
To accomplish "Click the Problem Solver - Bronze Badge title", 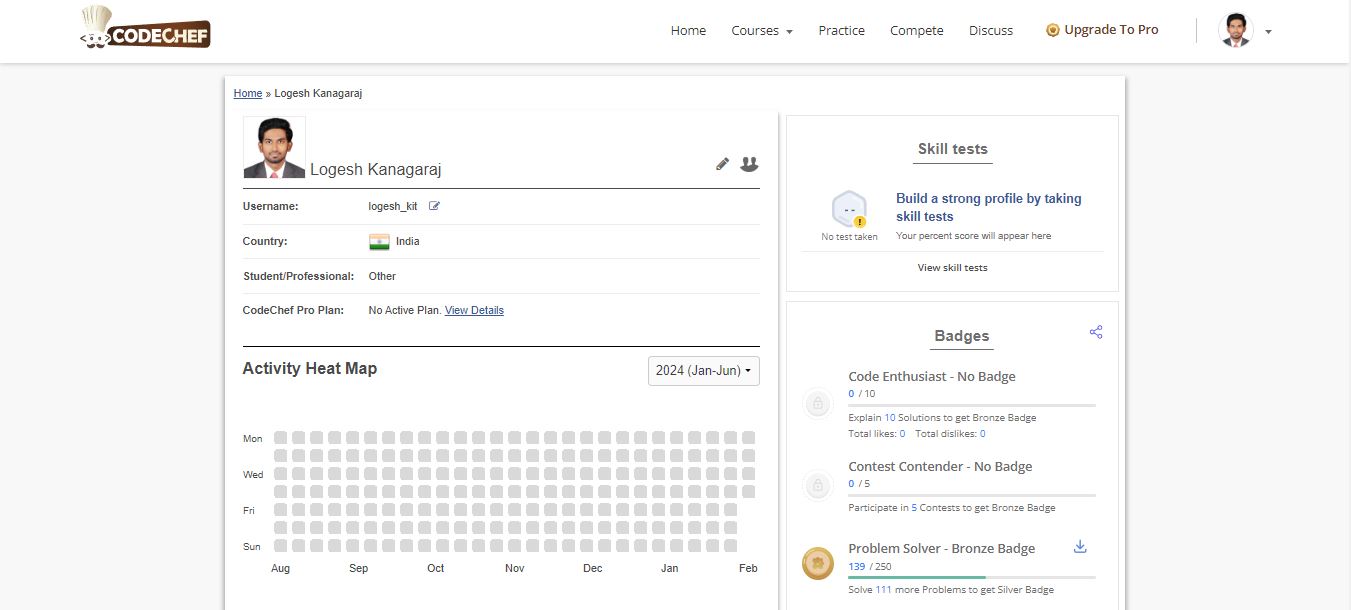I will 942,549.
